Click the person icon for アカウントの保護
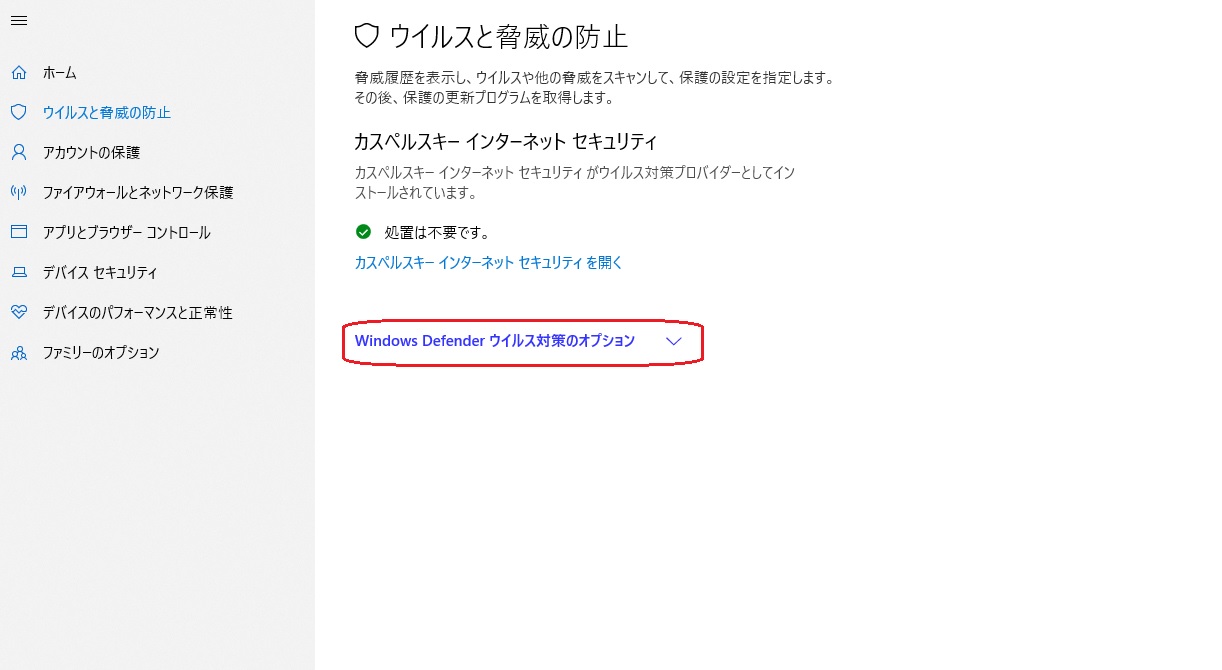This screenshot has width=1222, height=670. tap(18, 152)
